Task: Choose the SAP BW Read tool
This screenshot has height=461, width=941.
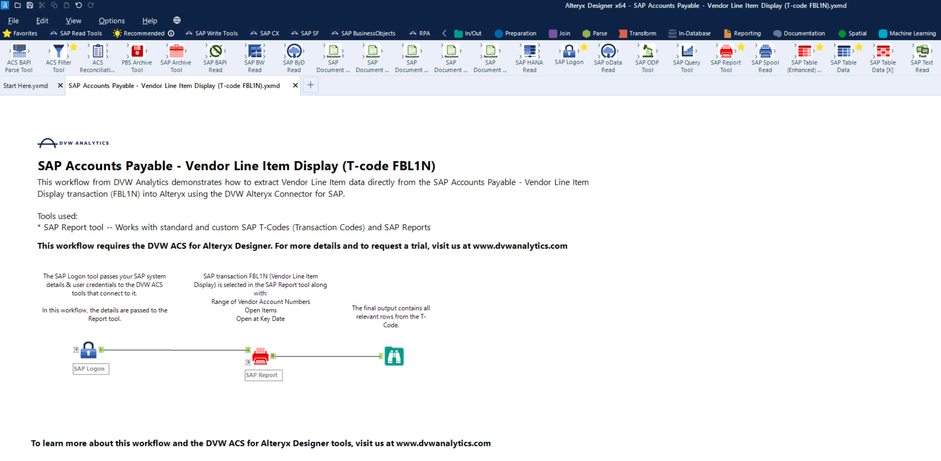Action: click(x=254, y=51)
